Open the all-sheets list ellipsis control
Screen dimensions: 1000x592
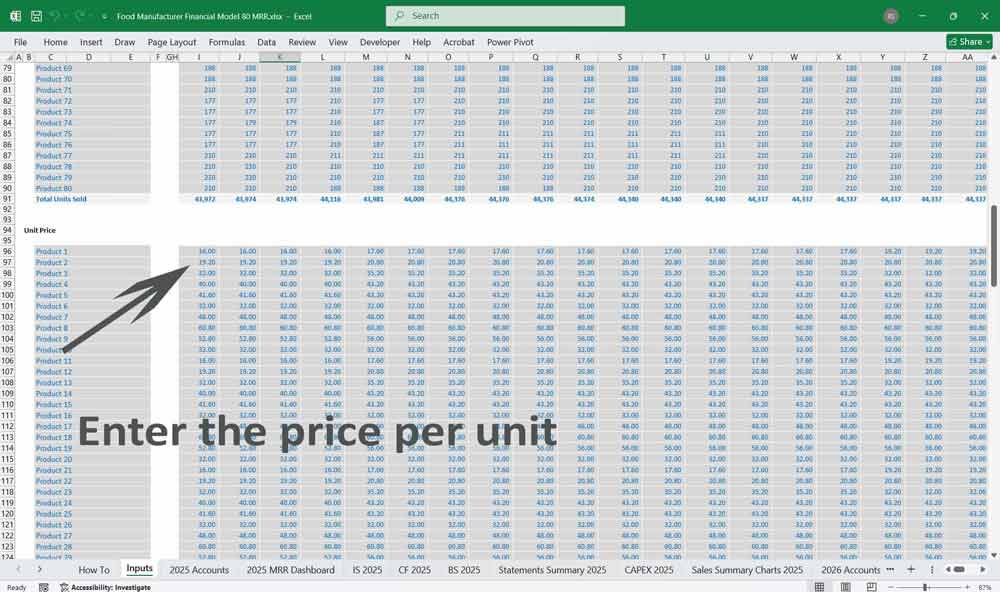click(x=890, y=568)
